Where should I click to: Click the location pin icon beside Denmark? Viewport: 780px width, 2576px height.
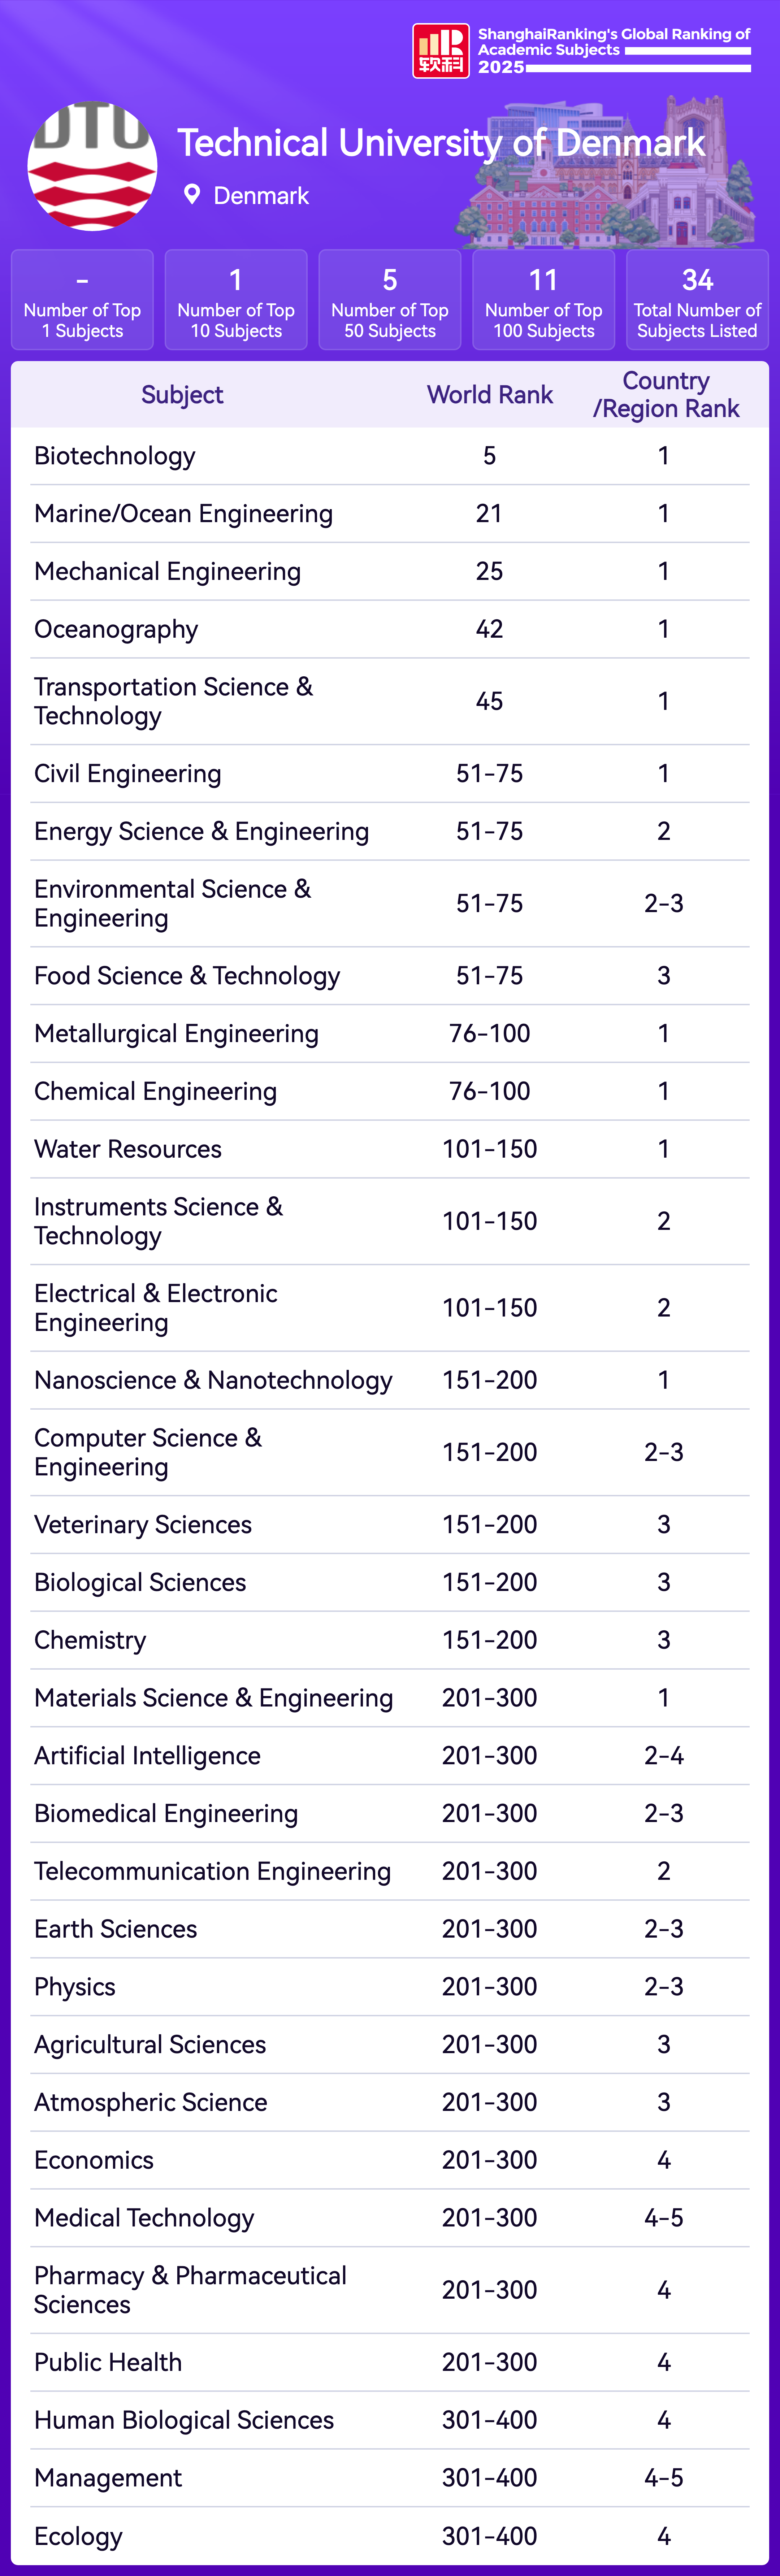coord(192,195)
